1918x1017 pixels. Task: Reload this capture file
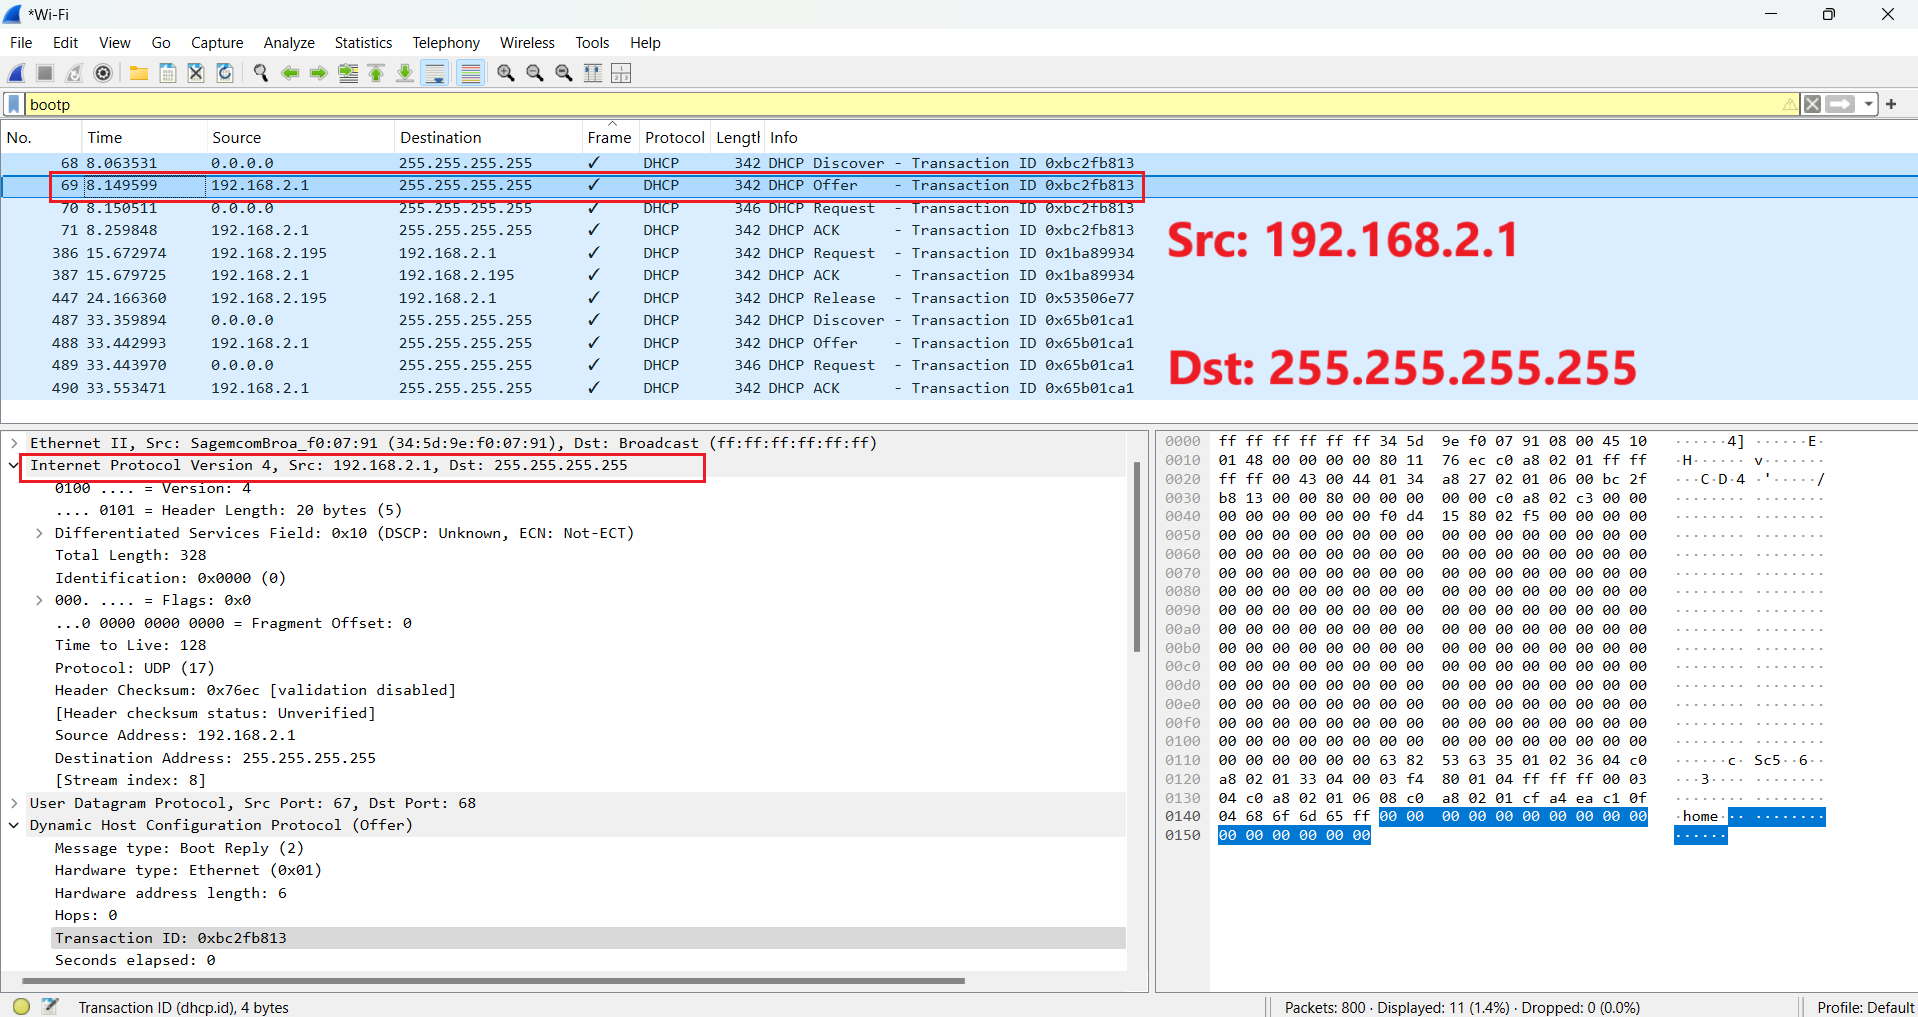(225, 73)
